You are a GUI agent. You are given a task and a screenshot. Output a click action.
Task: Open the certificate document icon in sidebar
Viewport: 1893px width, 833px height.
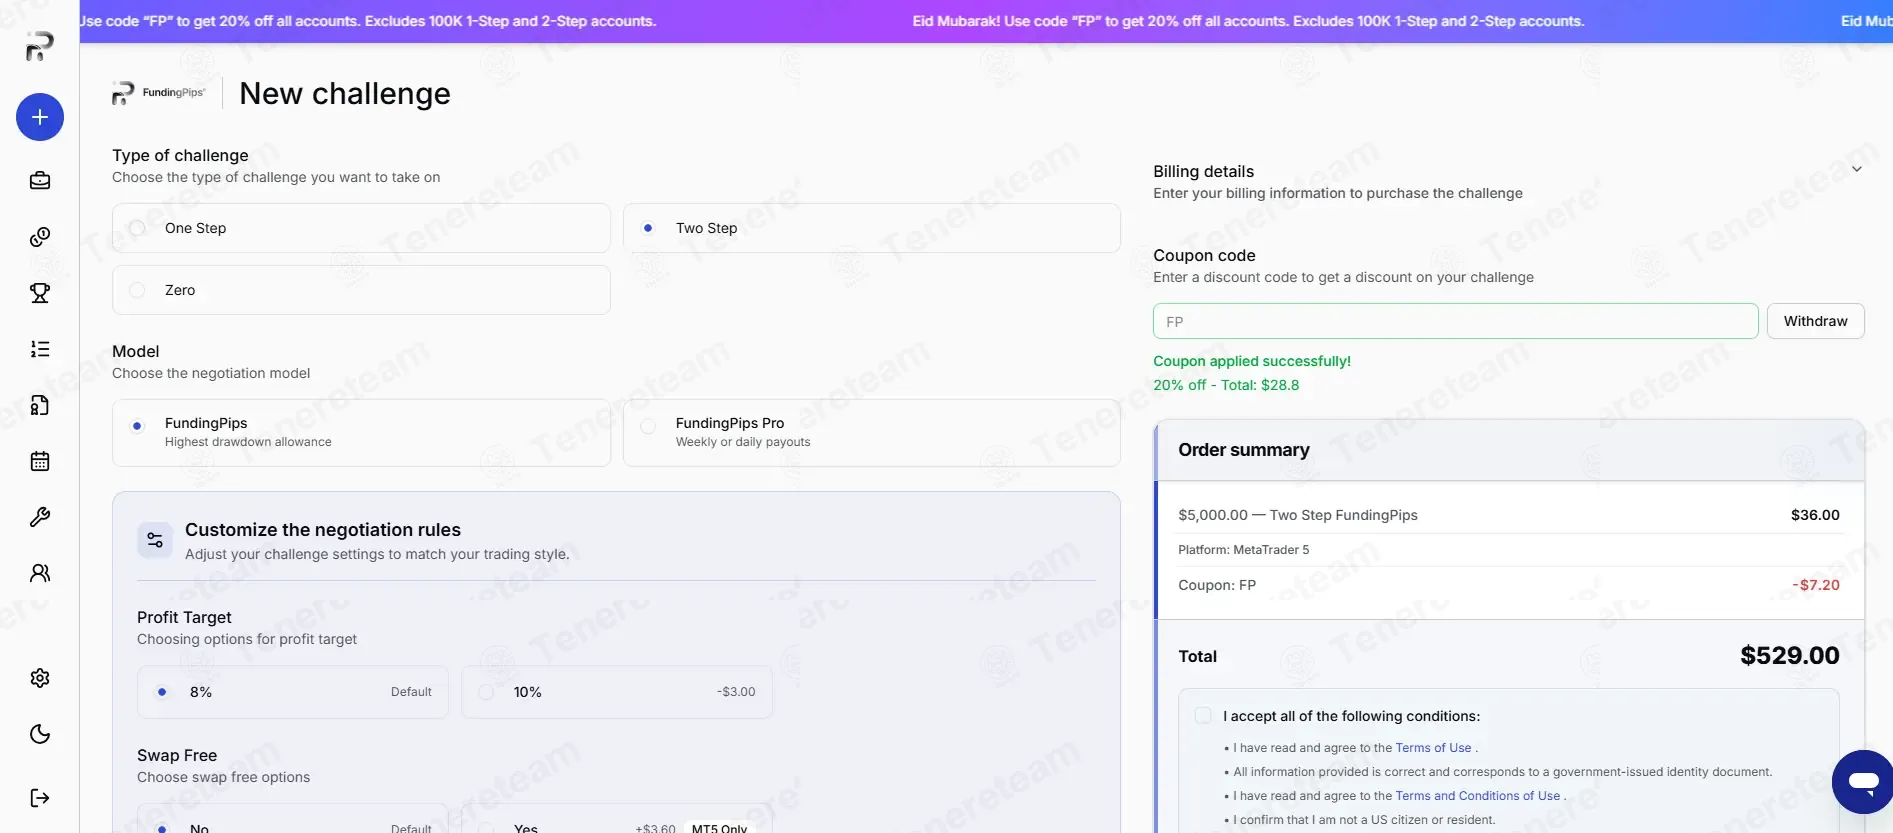click(40, 405)
